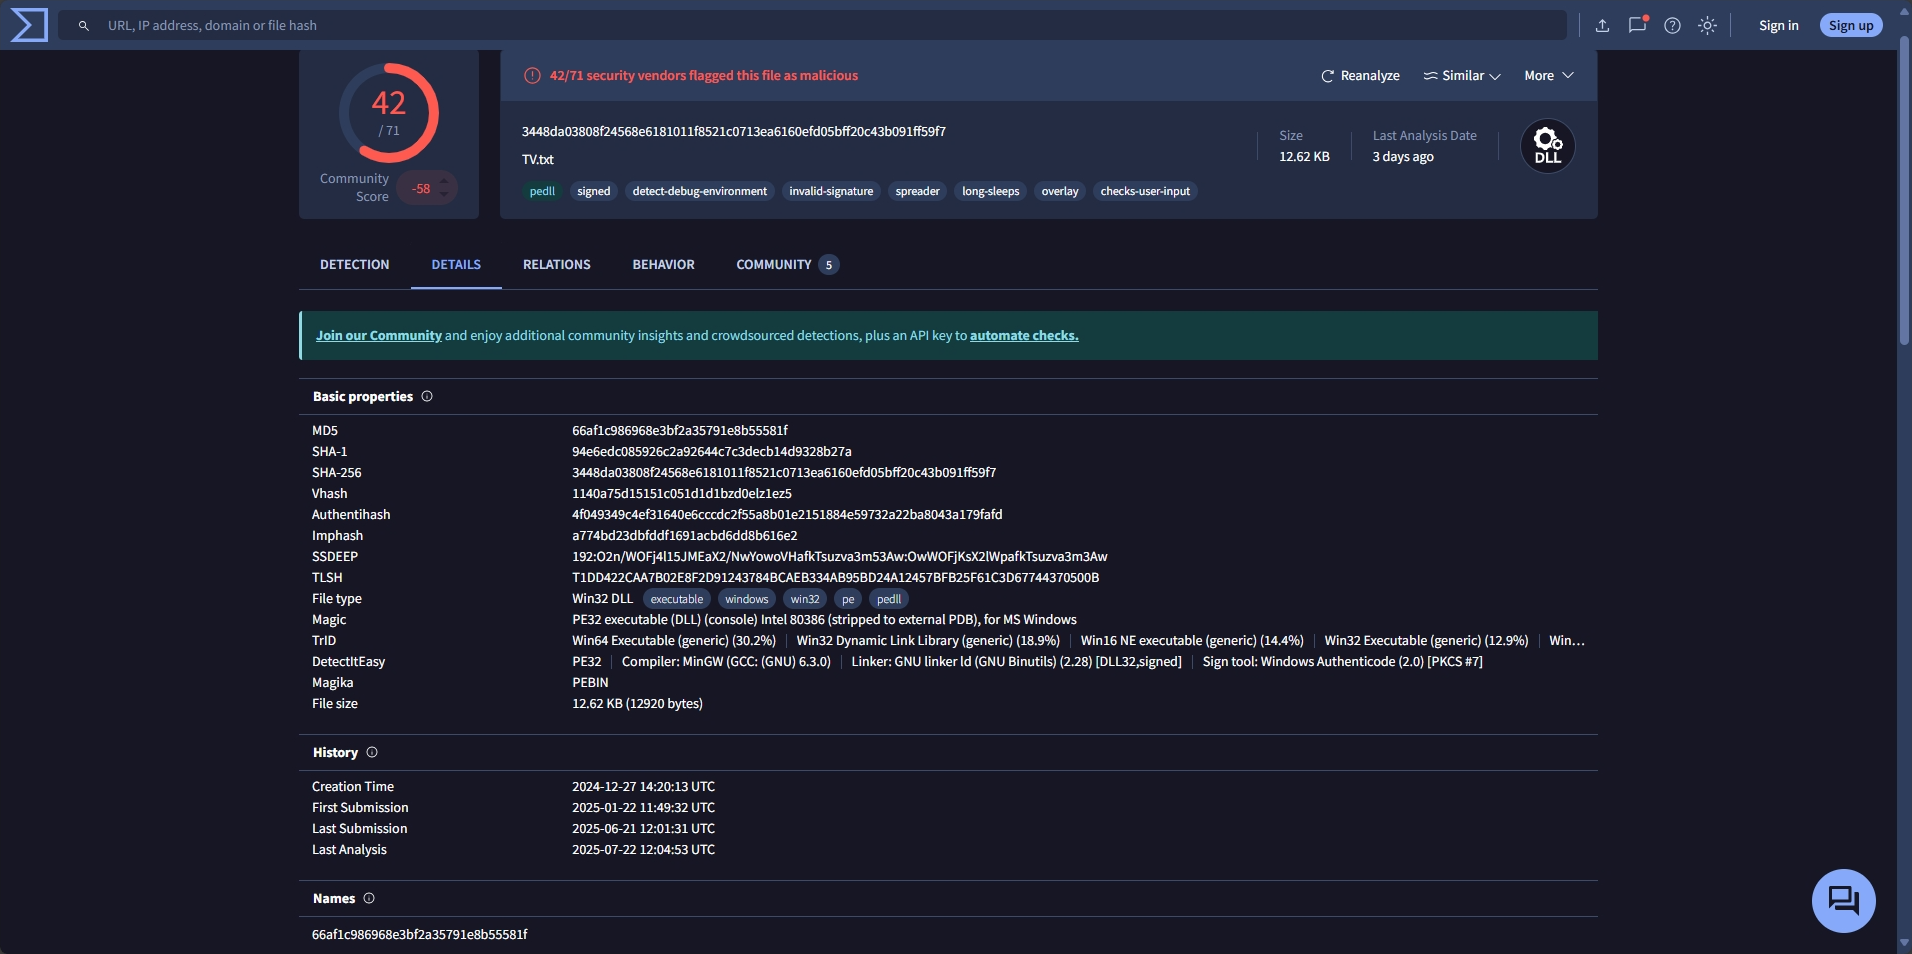Click the VirusTotal logo icon
The width and height of the screenshot is (1912, 954).
pos(28,25)
